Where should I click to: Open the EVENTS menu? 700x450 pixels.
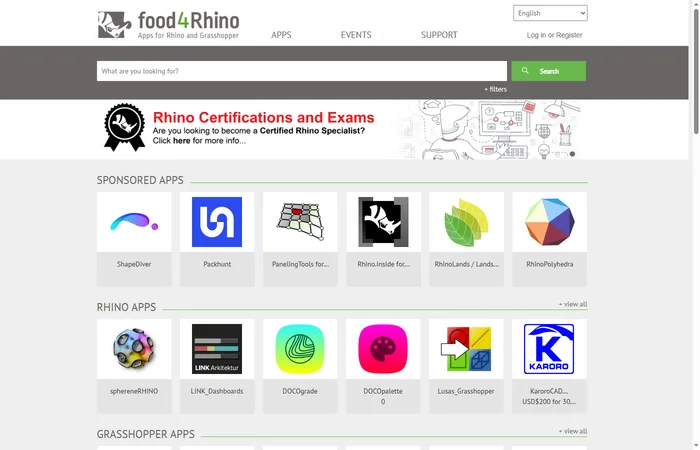tap(356, 35)
